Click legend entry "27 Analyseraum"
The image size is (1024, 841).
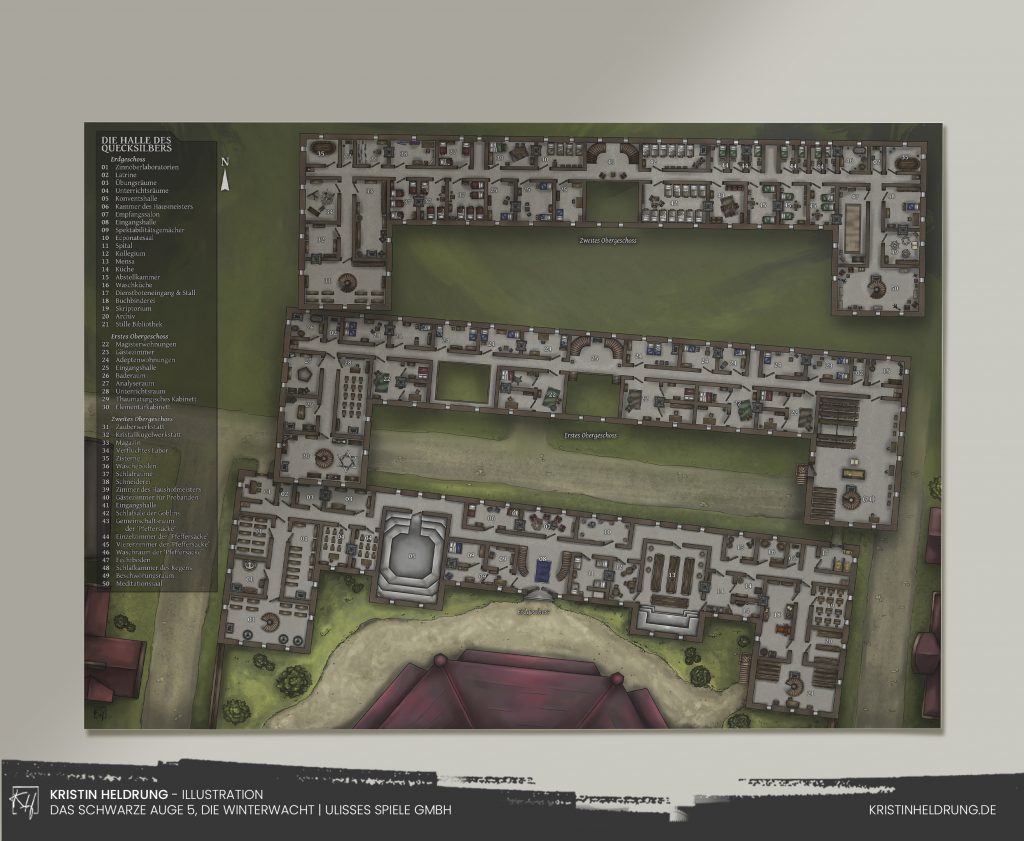coord(128,383)
